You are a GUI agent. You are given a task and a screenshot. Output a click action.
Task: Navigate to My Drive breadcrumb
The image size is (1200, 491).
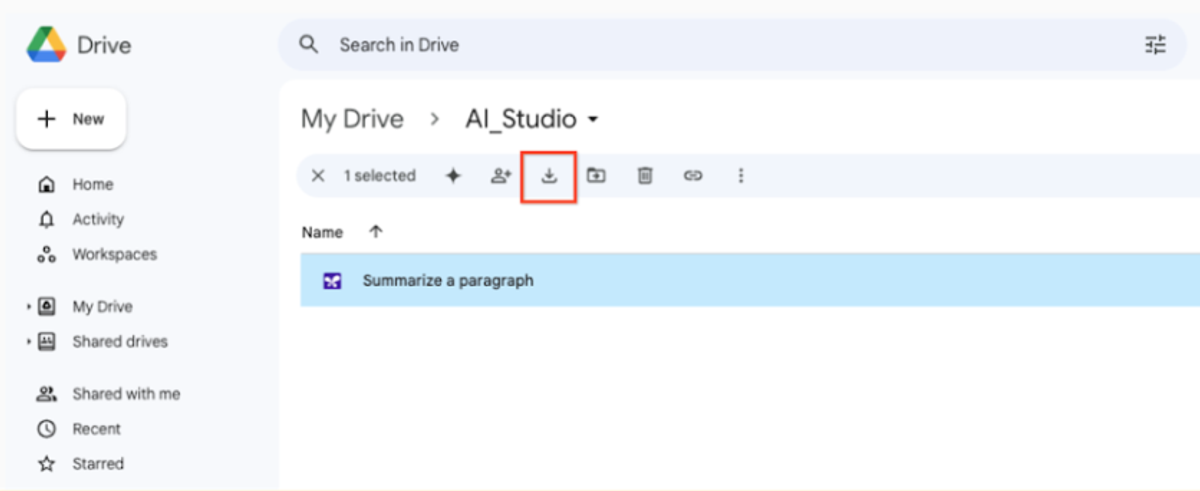[x=352, y=120]
